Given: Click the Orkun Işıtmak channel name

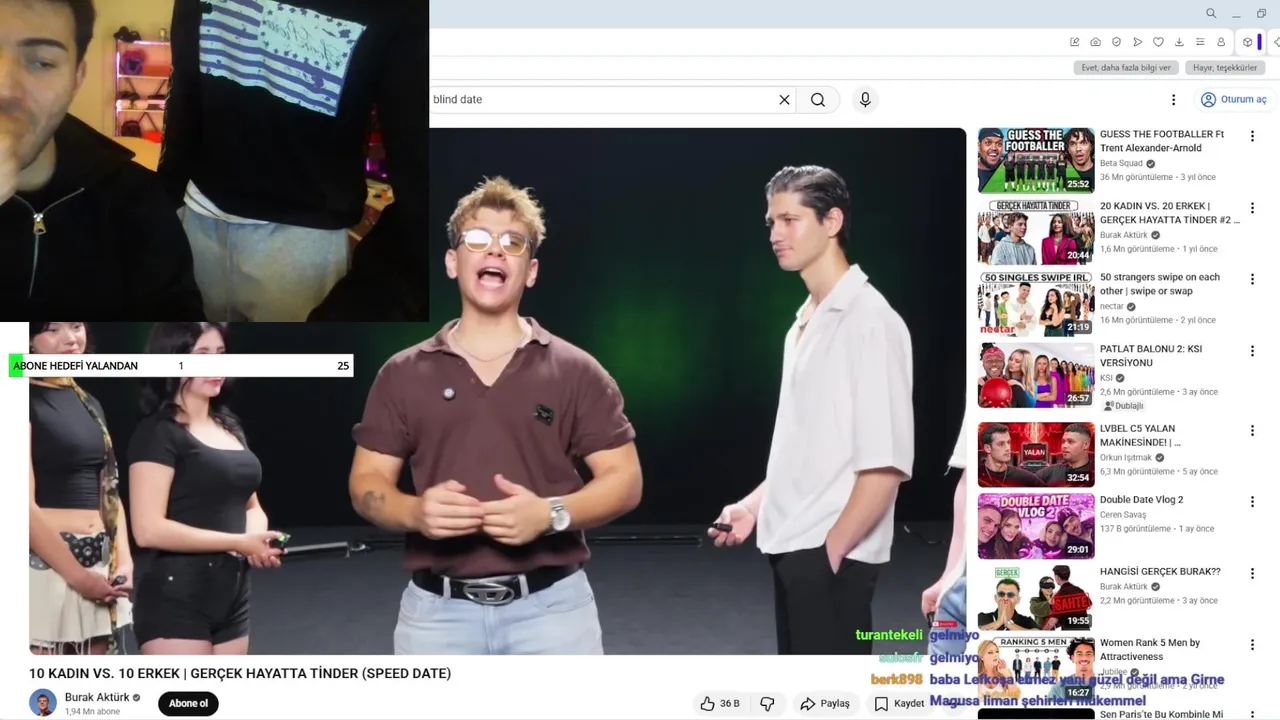Looking at the screenshot, I should [1126, 457].
